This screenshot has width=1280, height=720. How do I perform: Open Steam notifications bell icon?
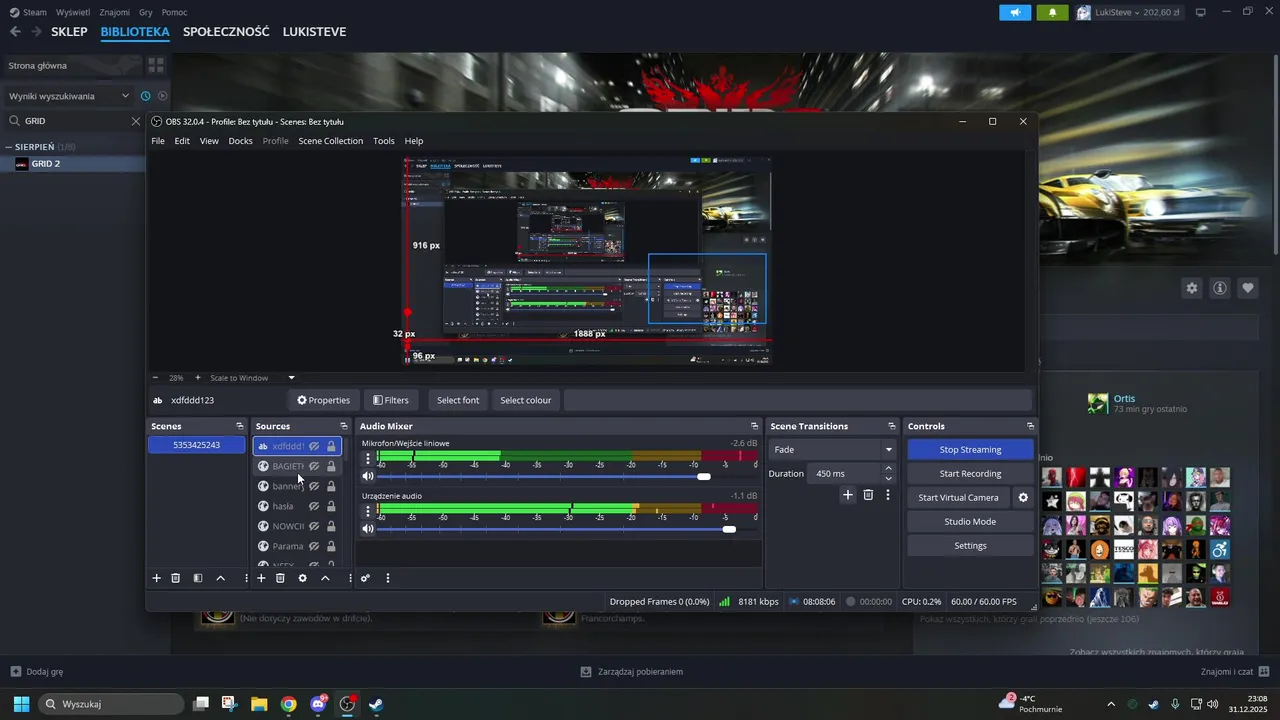1052,13
